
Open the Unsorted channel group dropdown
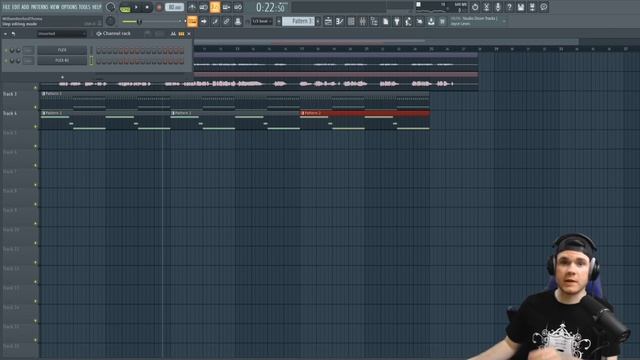click(62, 34)
